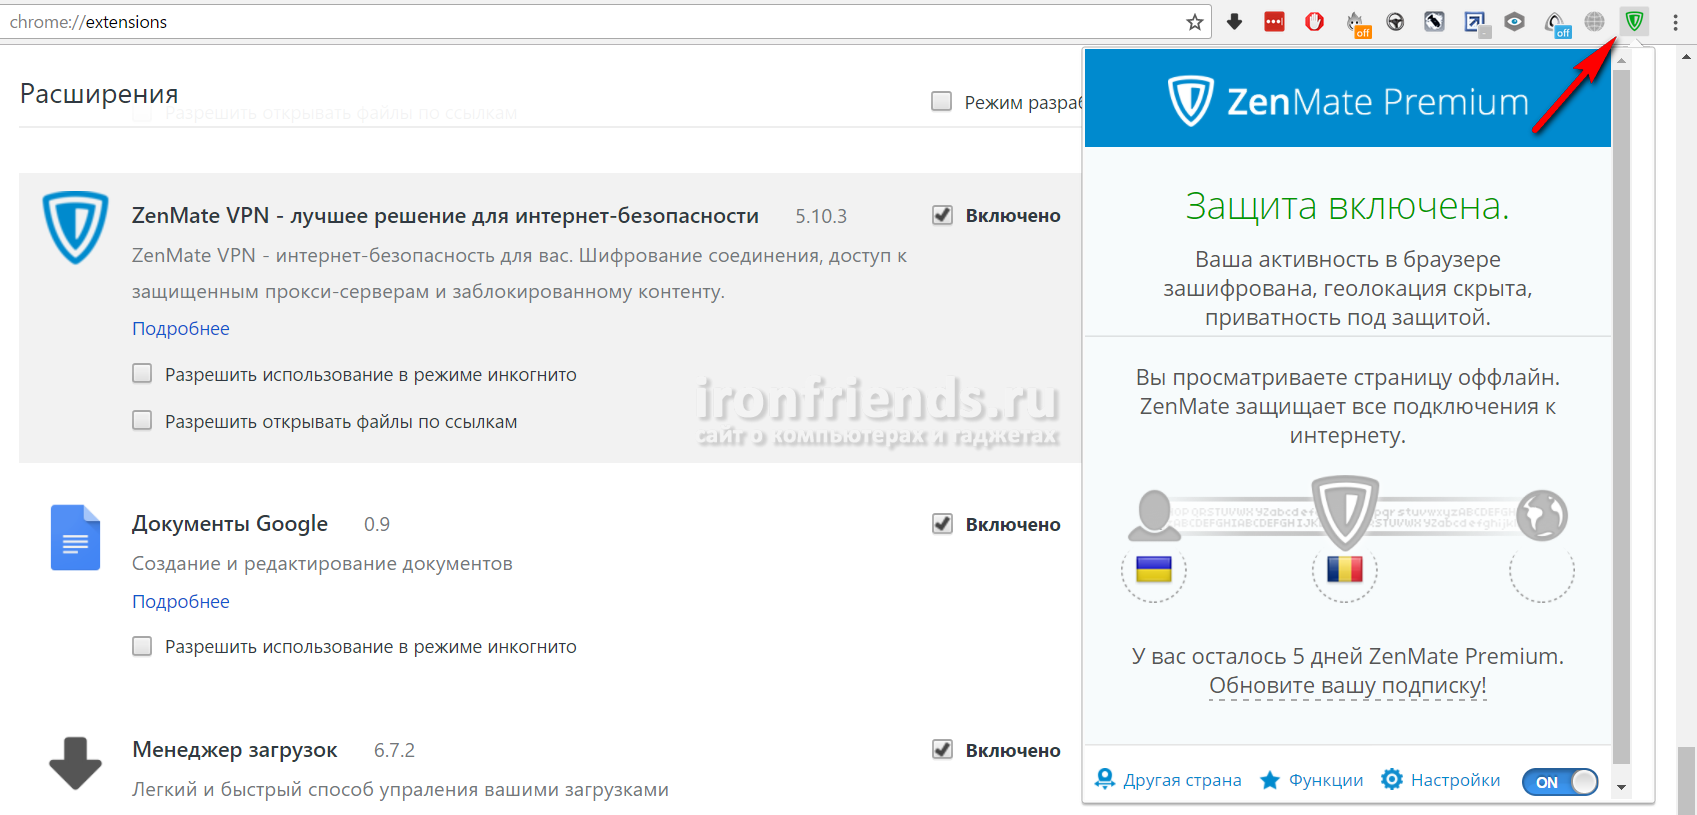Click version number 6.7.2
Image resolution: width=1697 pixels, height=815 pixels.
(394, 750)
